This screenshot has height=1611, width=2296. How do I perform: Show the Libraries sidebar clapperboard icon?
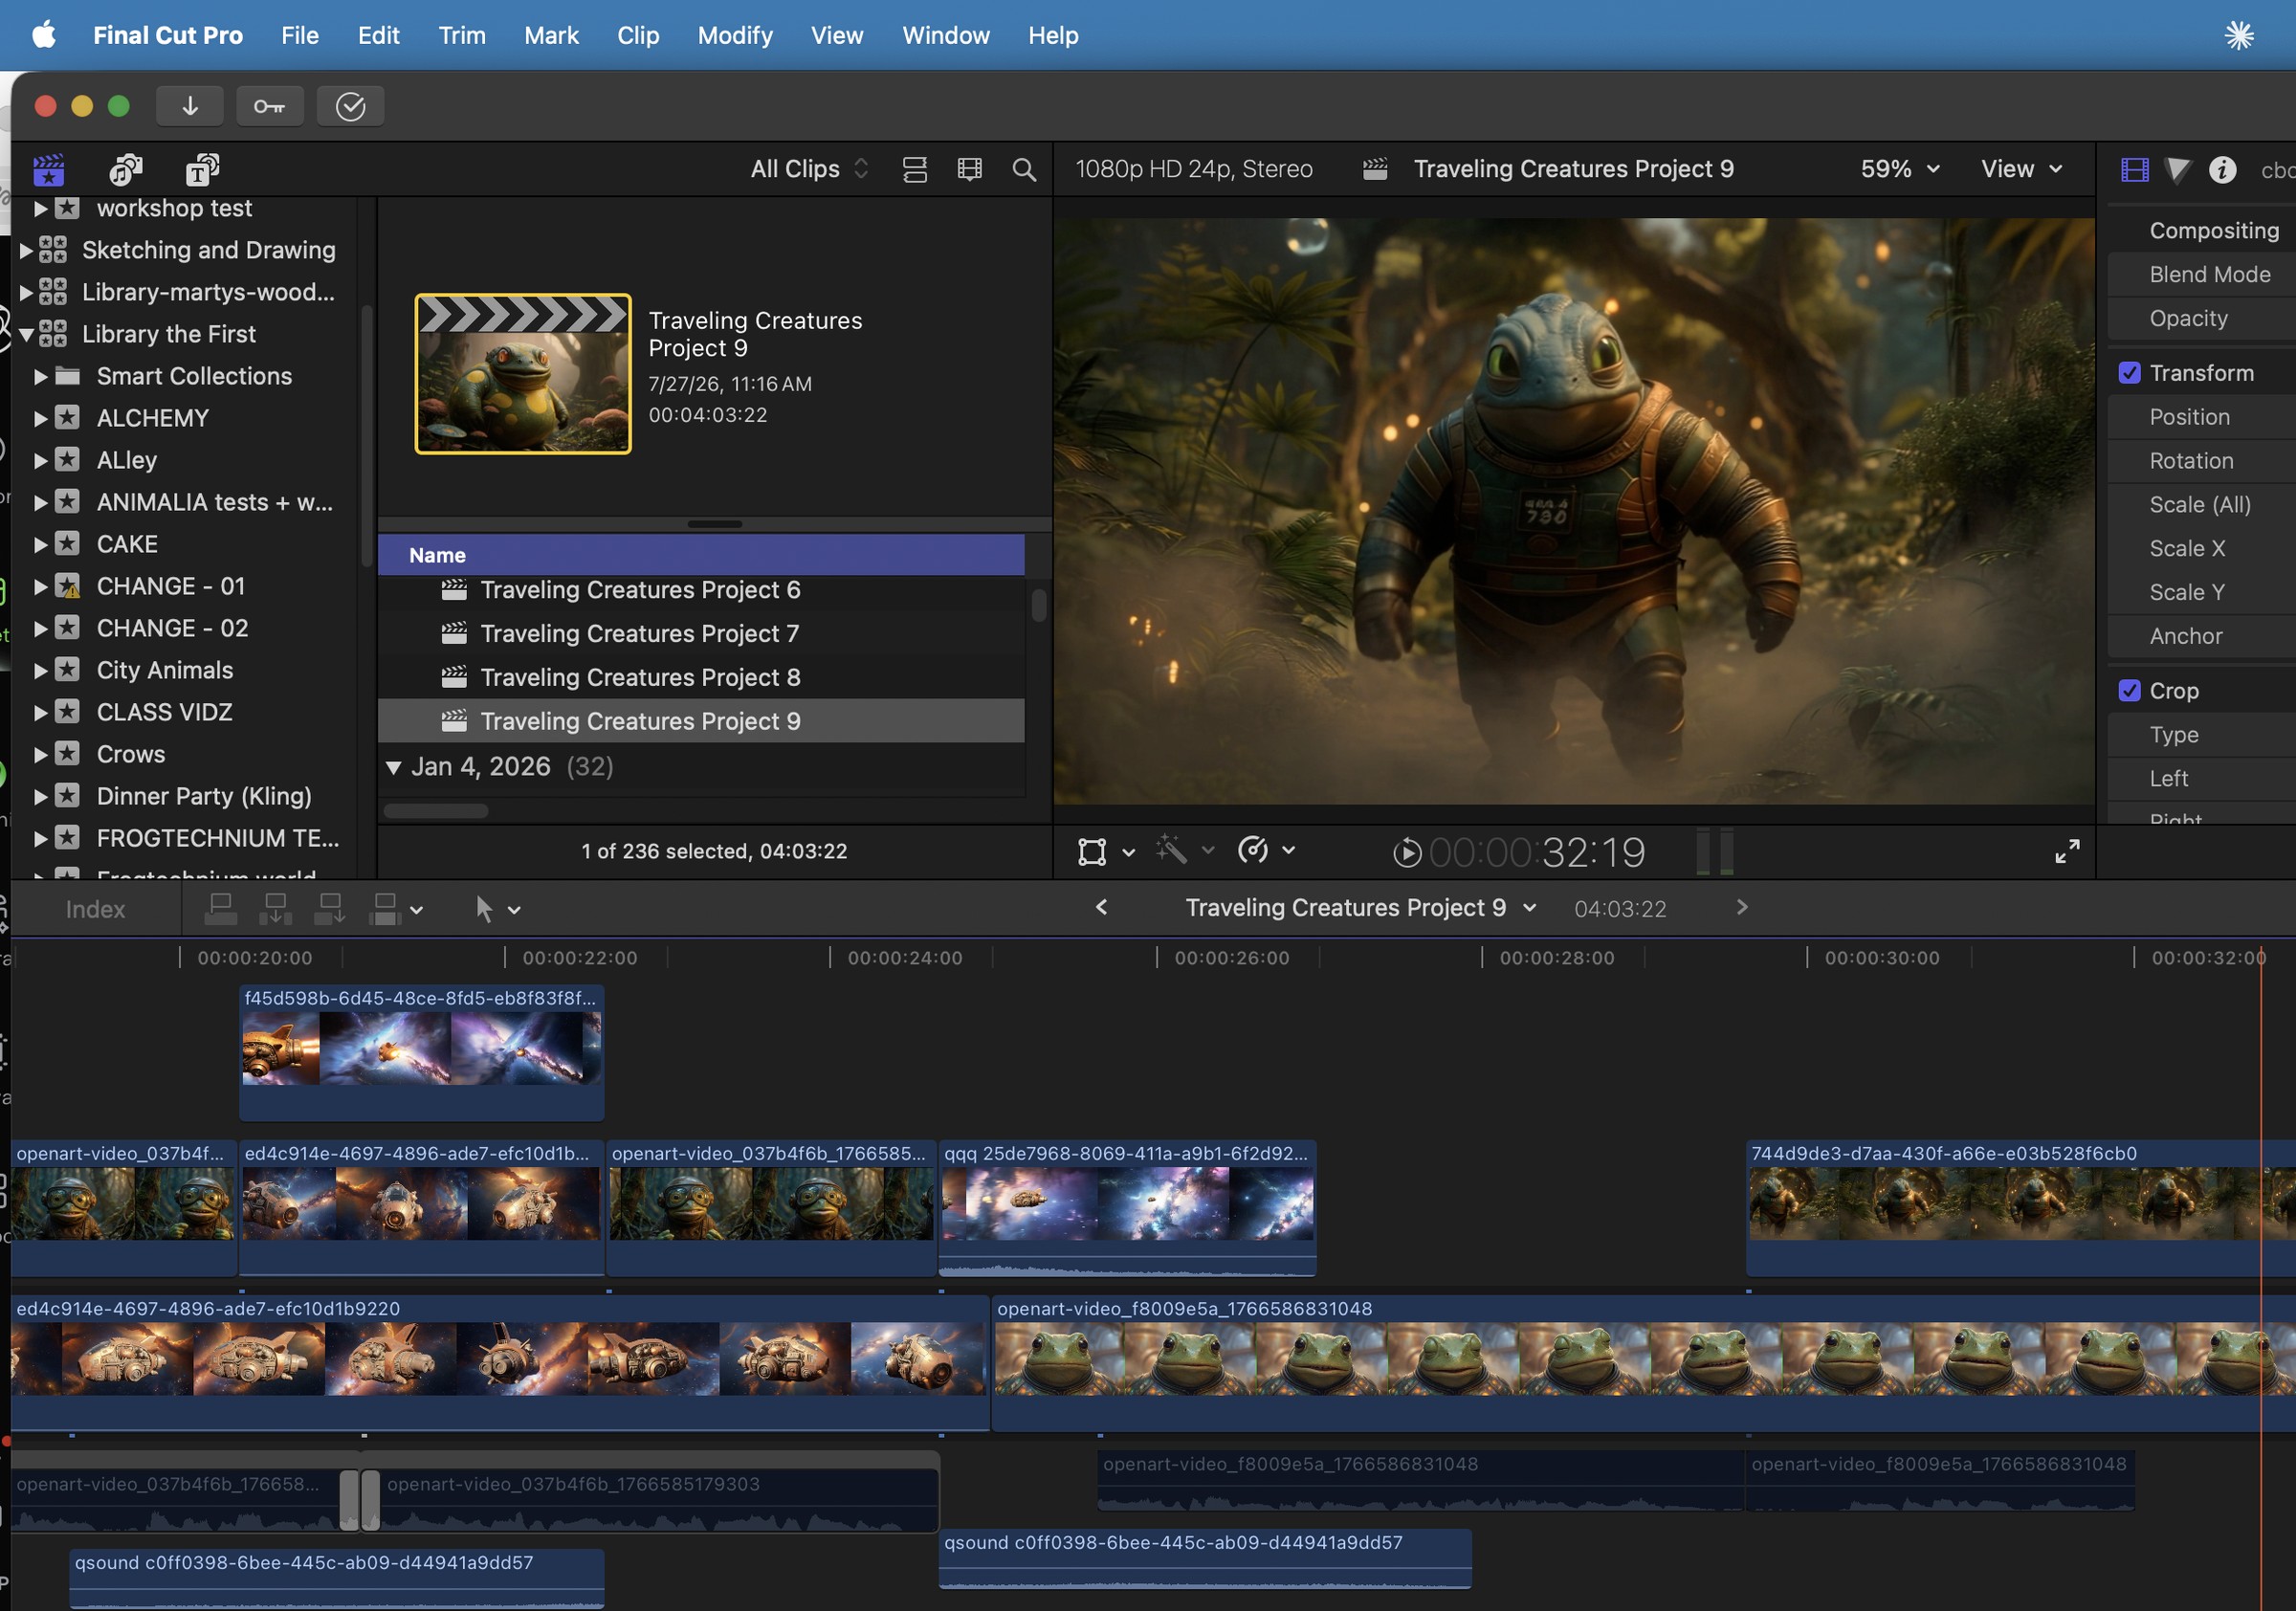coord(48,169)
